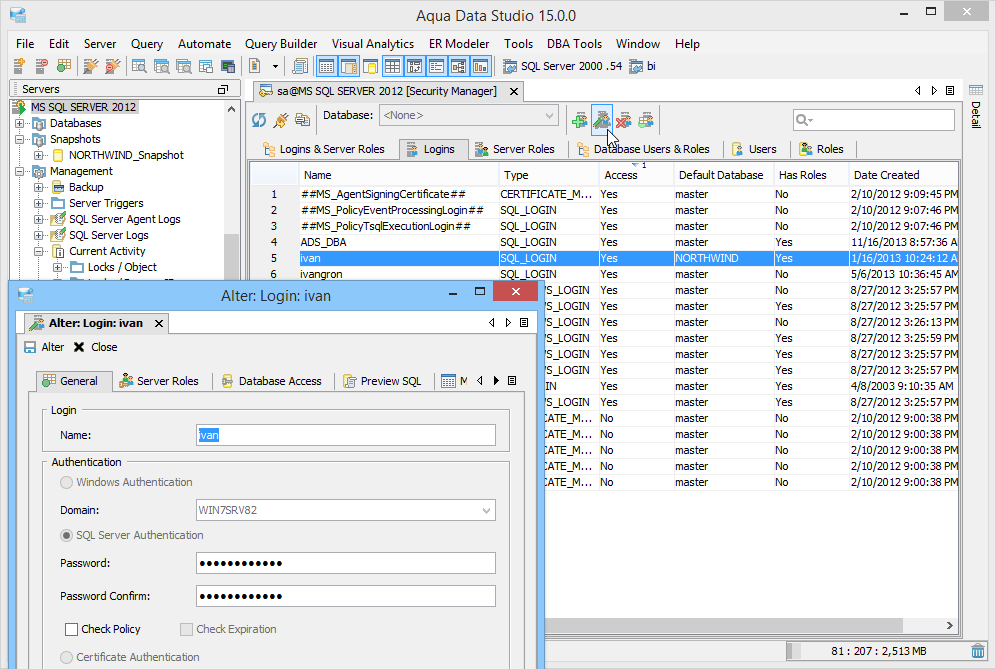The image size is (996, 669).
Task: Click the right arrow to show more dialog tabs
Action: click(x=496, y=381)
